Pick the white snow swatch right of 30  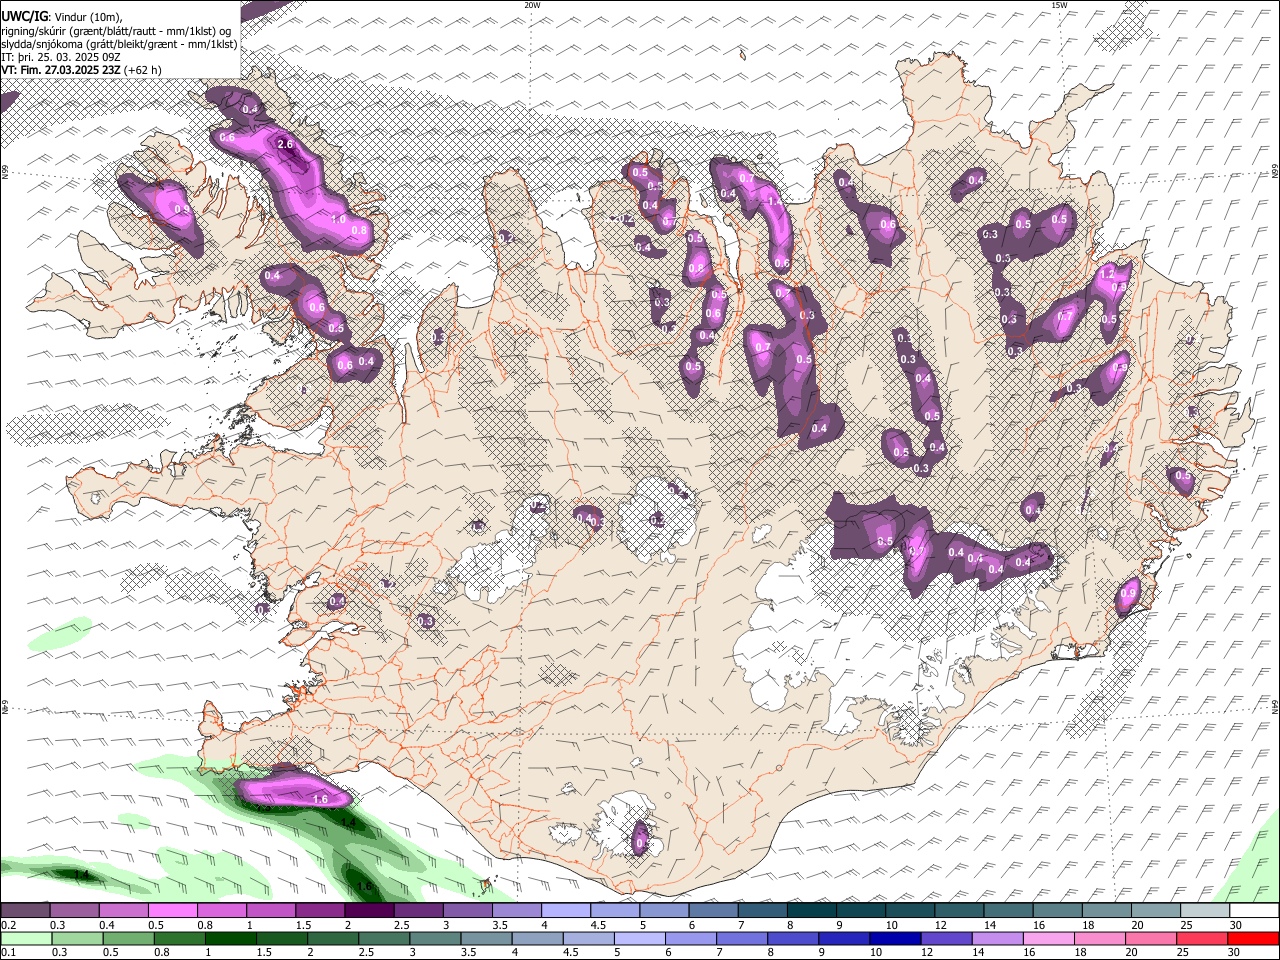tap(1254, 910)
